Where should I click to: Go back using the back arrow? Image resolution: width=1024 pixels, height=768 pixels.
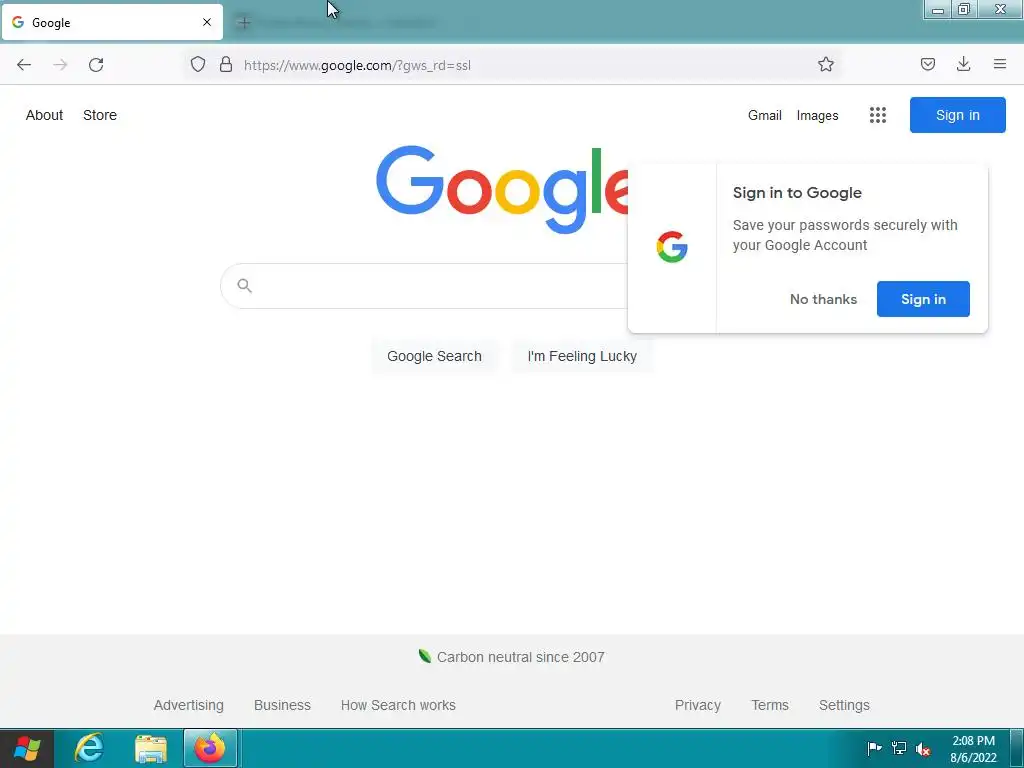(24, 65)
